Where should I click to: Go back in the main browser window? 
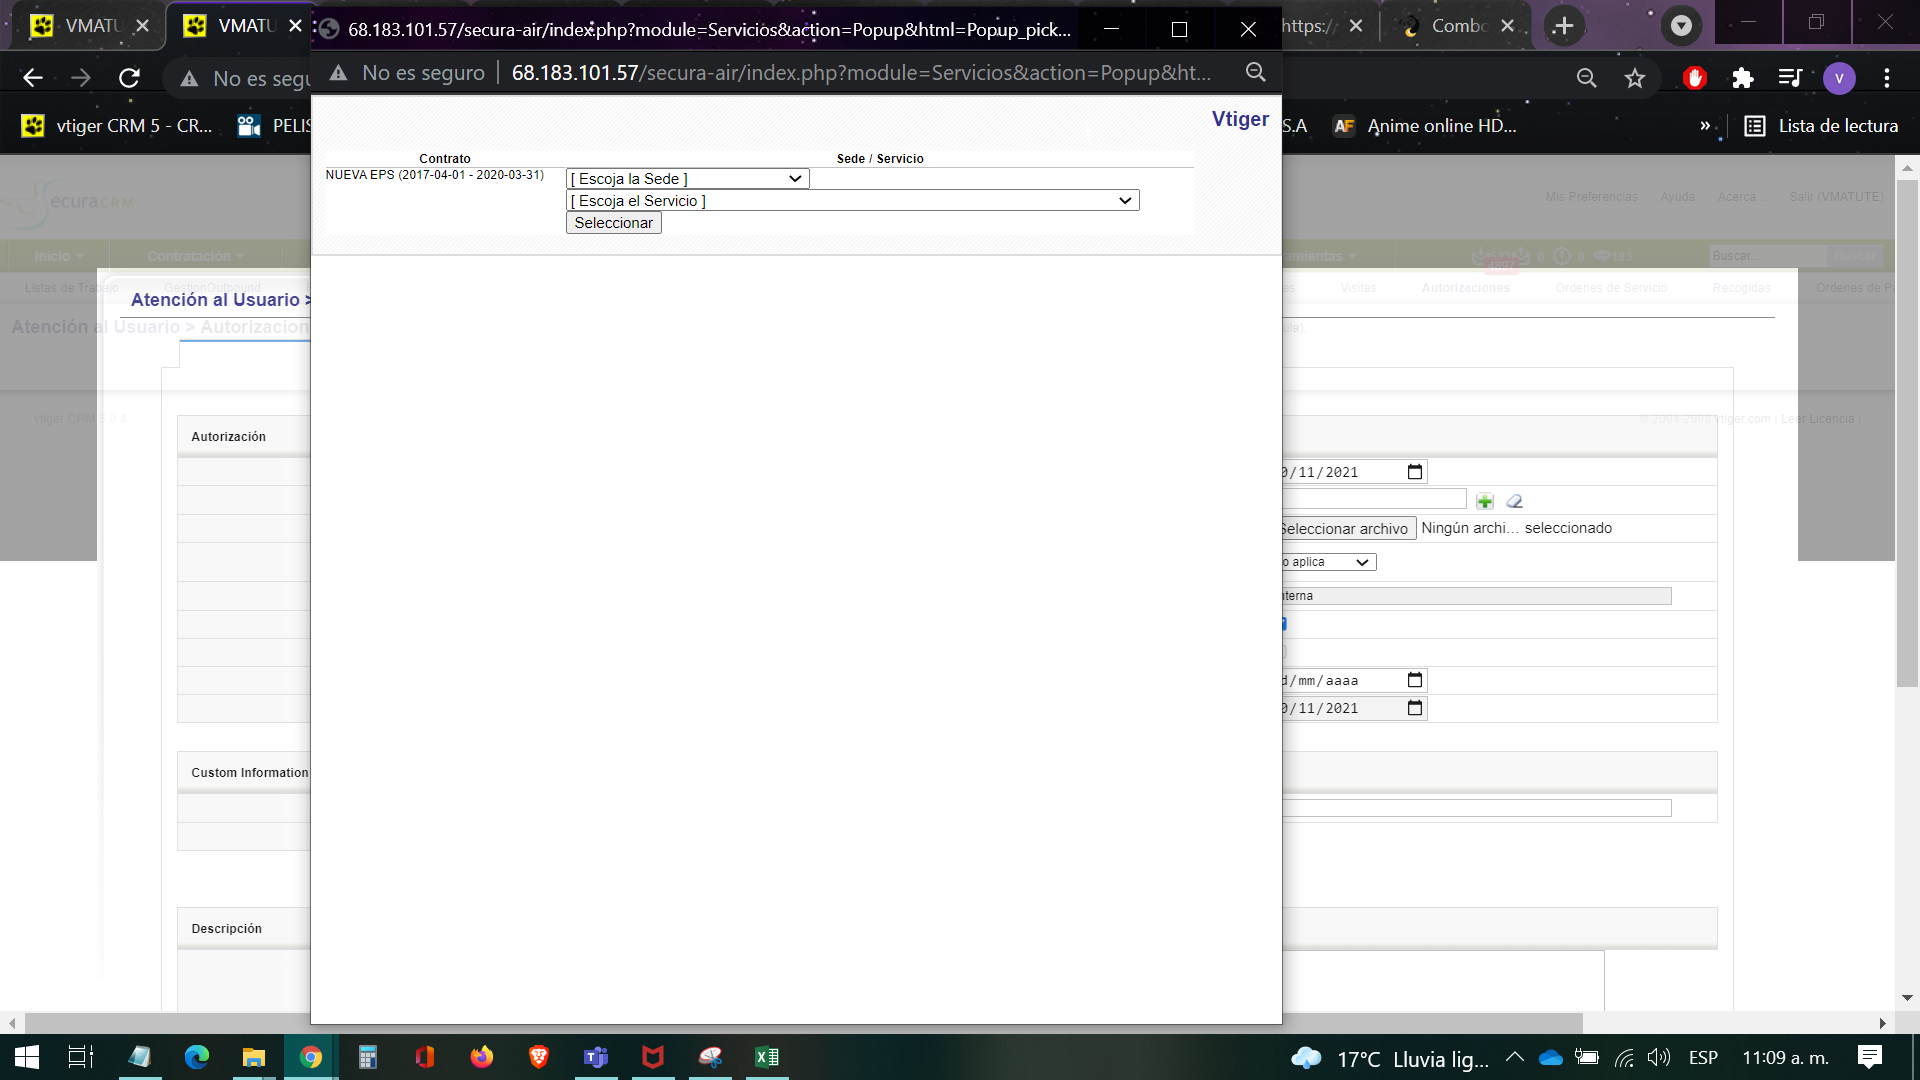click(x=33, y=78)
